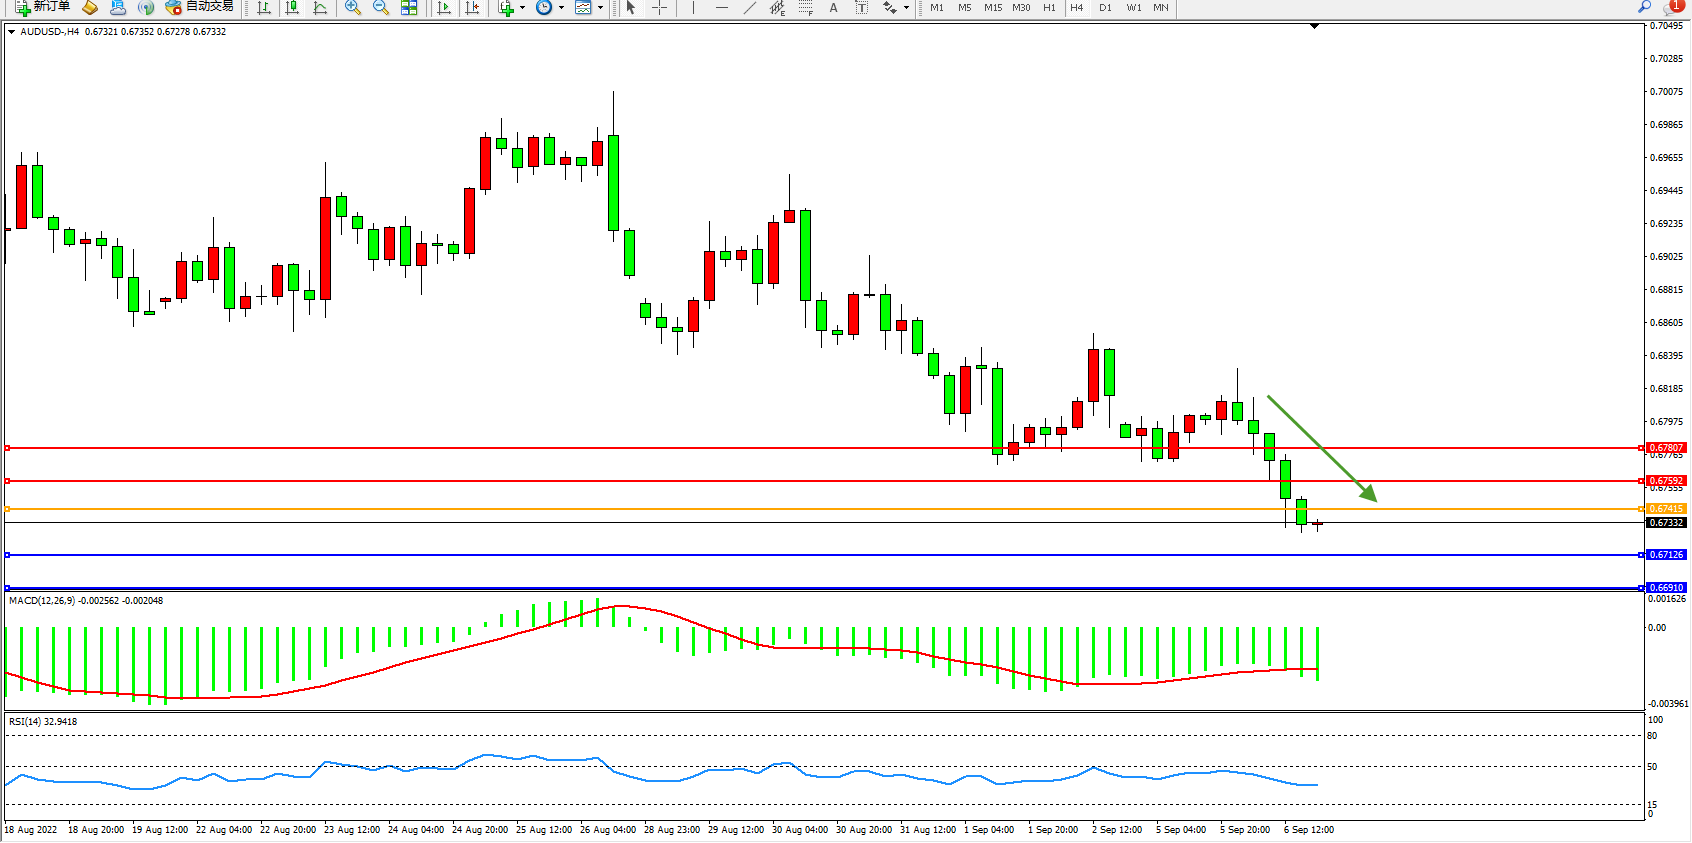Zoom in on the chart

click(352, 8)
